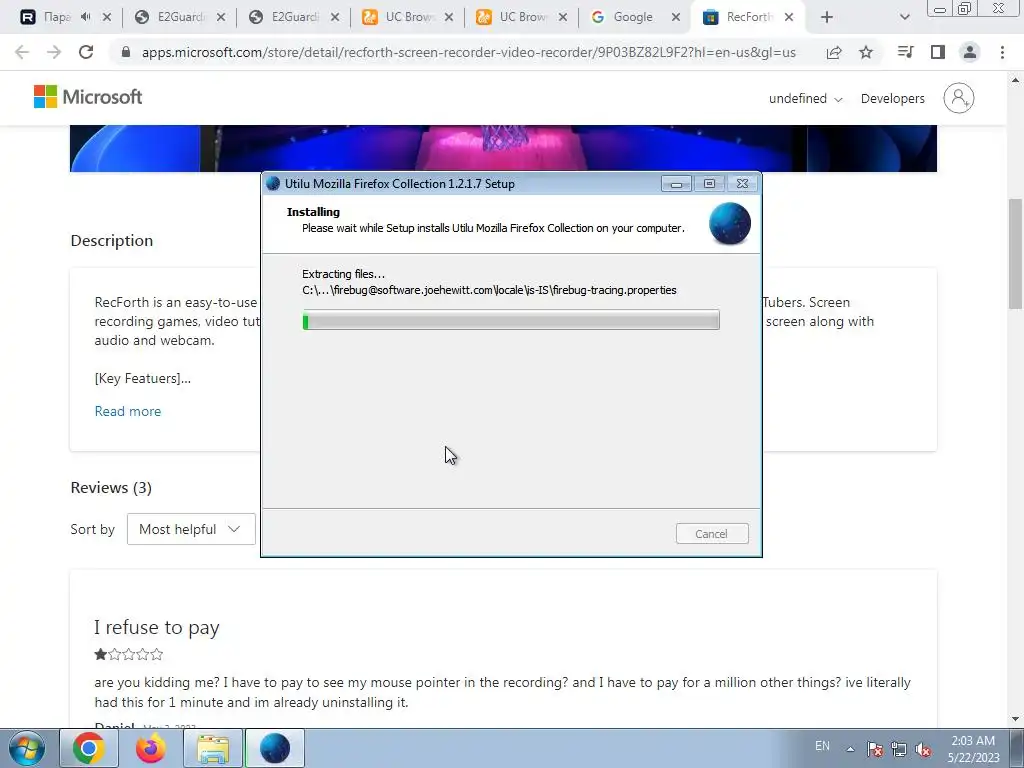This screenshot has height=768, width=1024.
Task: Click the Extracting files status text
Action: (344, 274)
